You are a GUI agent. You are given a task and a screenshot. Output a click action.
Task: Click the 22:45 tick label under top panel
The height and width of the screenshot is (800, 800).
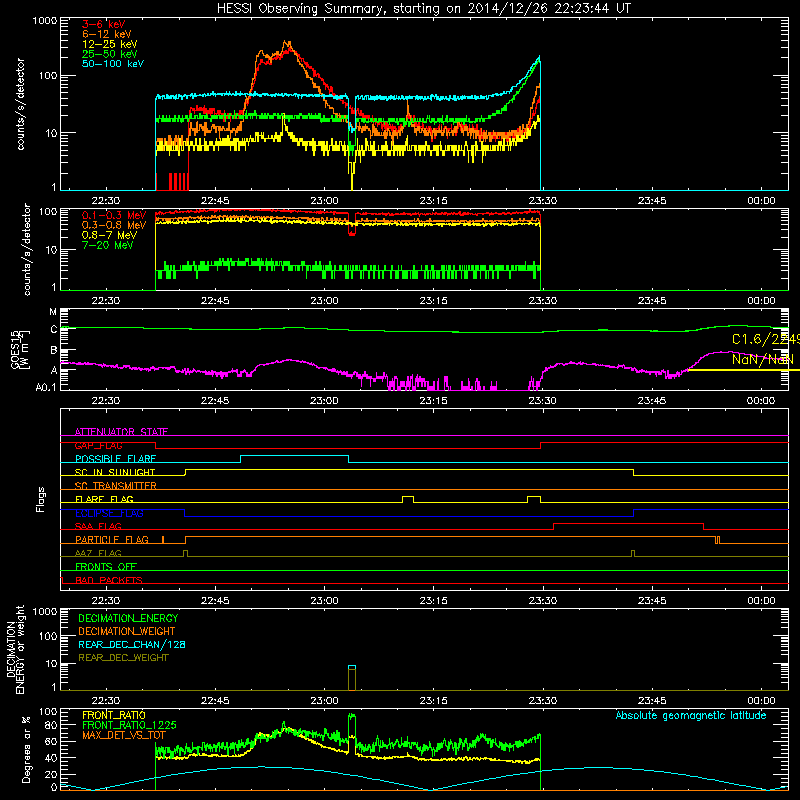click(x=215, y=201)
